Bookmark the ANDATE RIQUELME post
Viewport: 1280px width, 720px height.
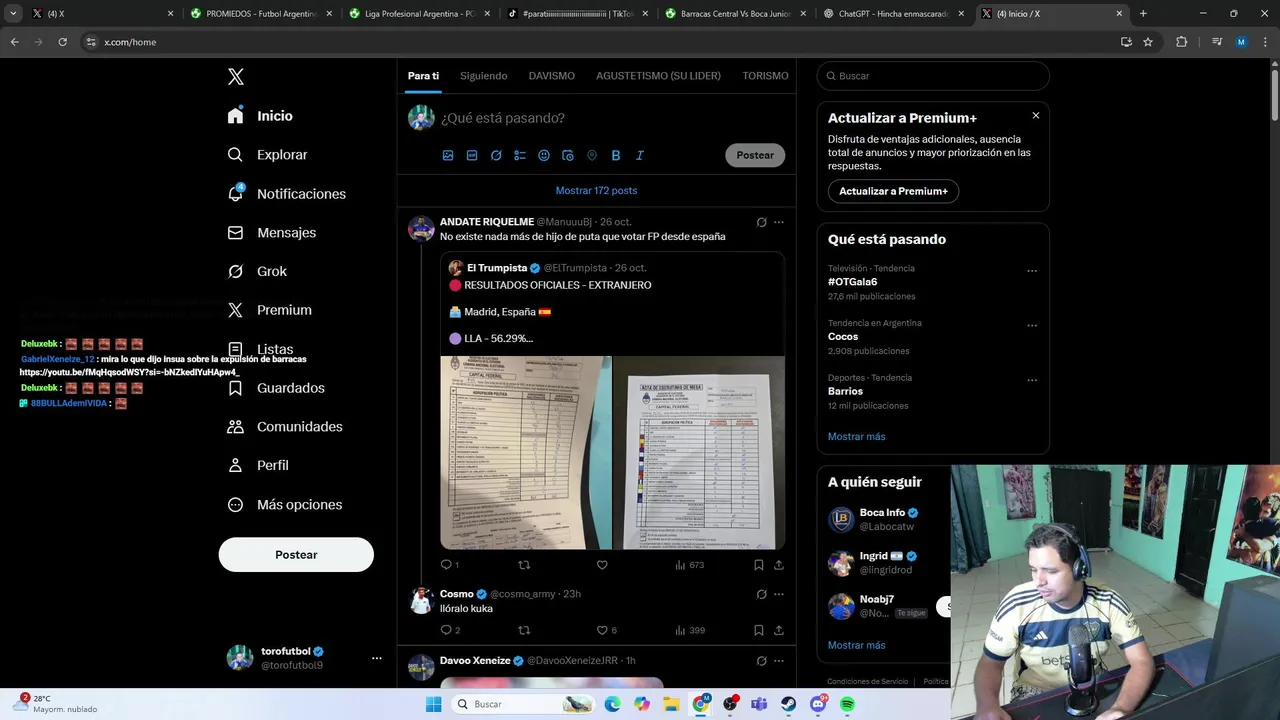pyautogui.click(x=759, y=565)
